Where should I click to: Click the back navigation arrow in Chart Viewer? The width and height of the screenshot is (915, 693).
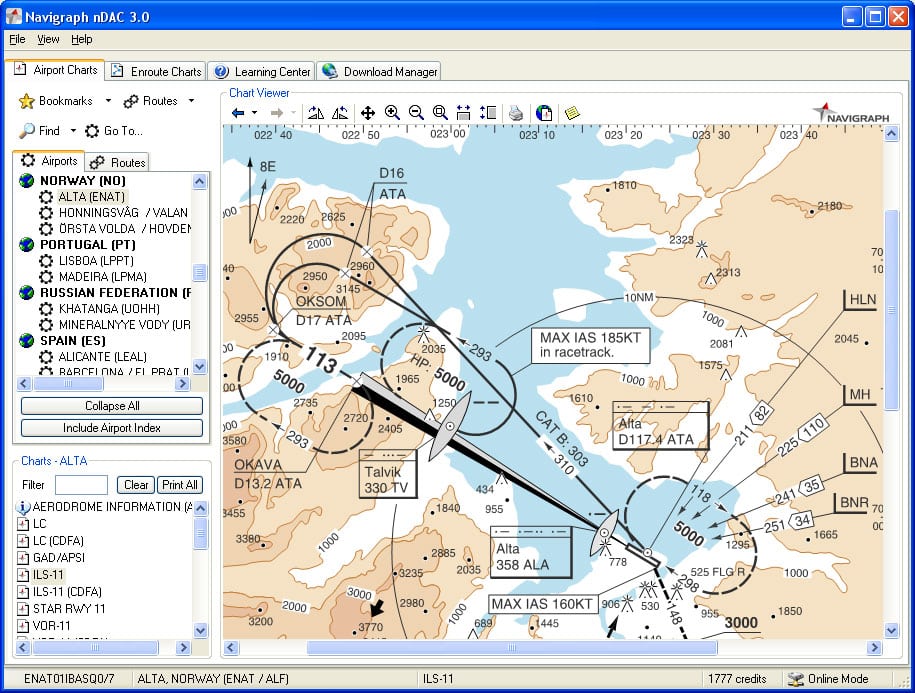click(x=238, y=113)
